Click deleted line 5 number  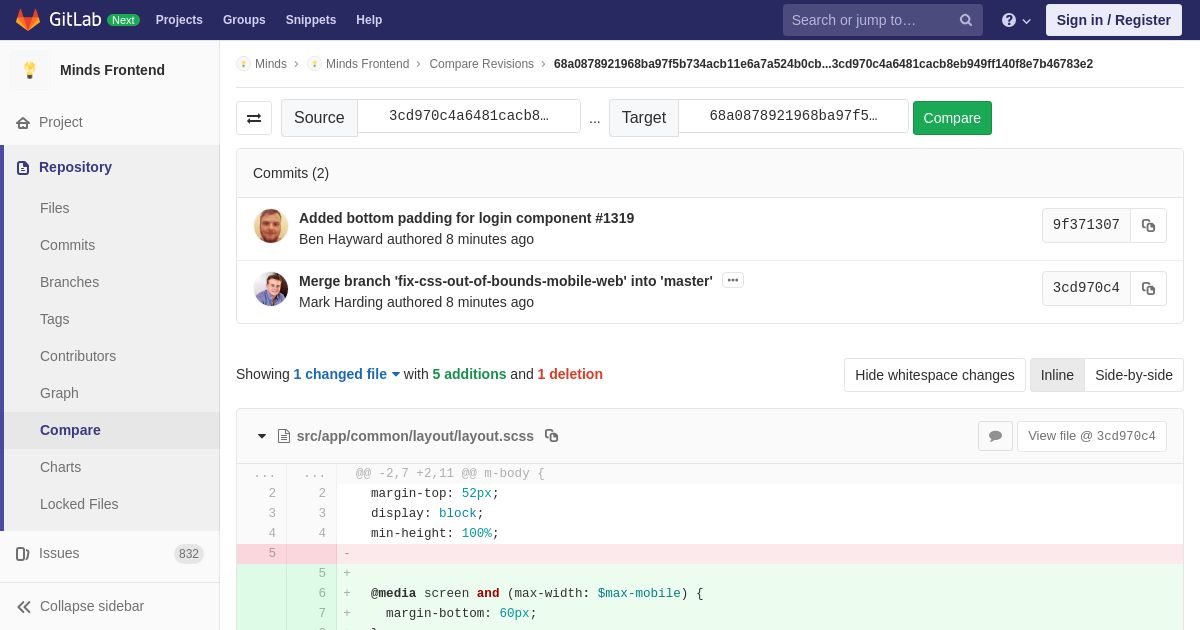[x=262, y=554]
